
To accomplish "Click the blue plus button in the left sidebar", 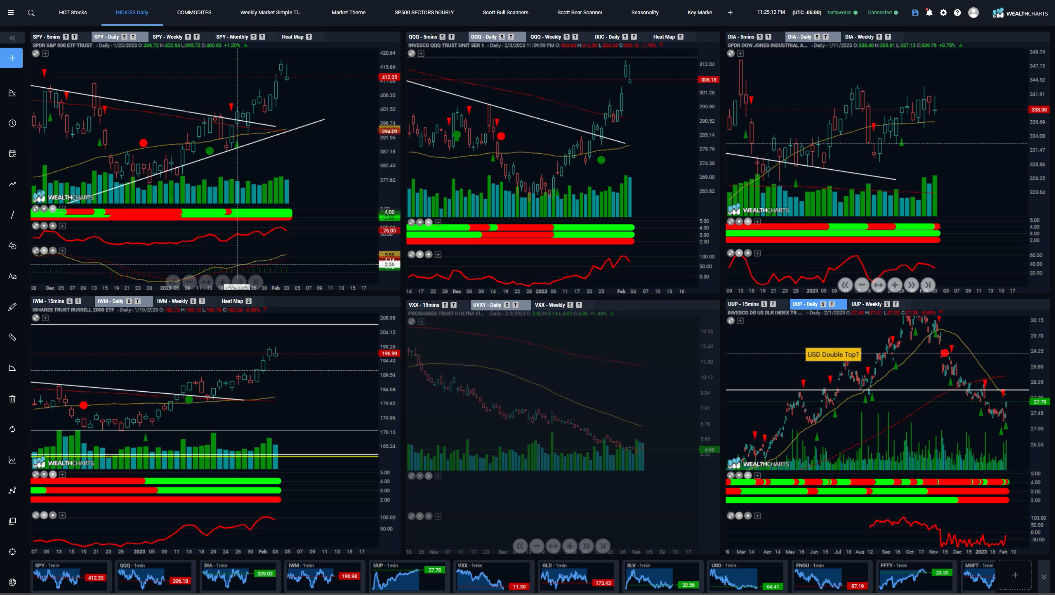I will [x=12, y=58].
